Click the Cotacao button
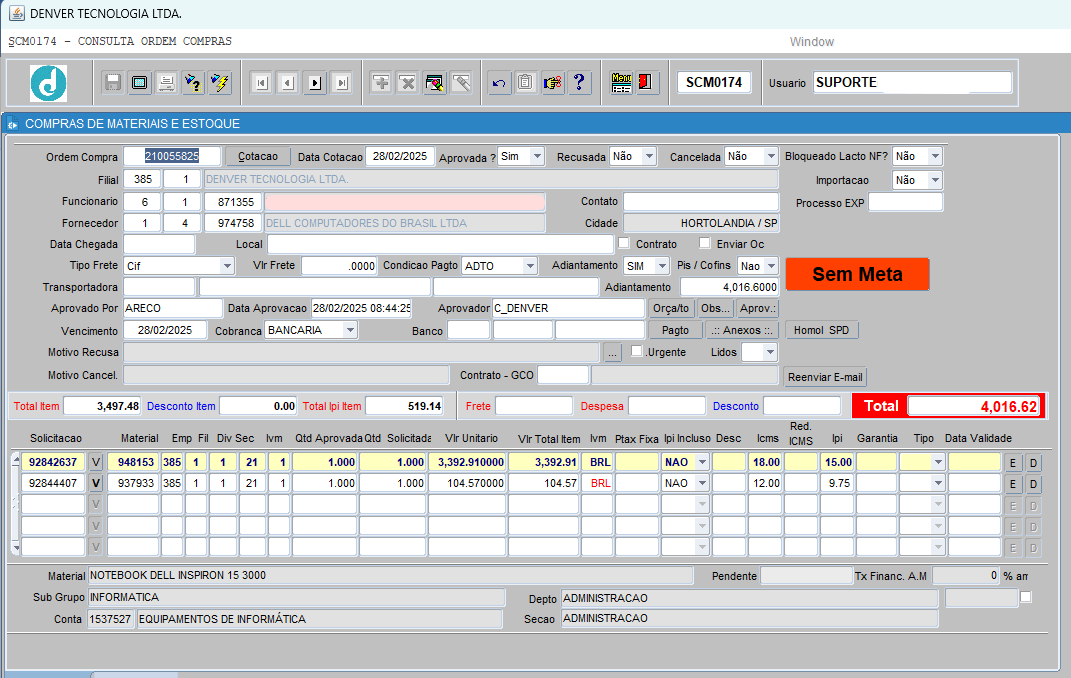The width and height of the screenshot is (1071, 678). point(257,157)
